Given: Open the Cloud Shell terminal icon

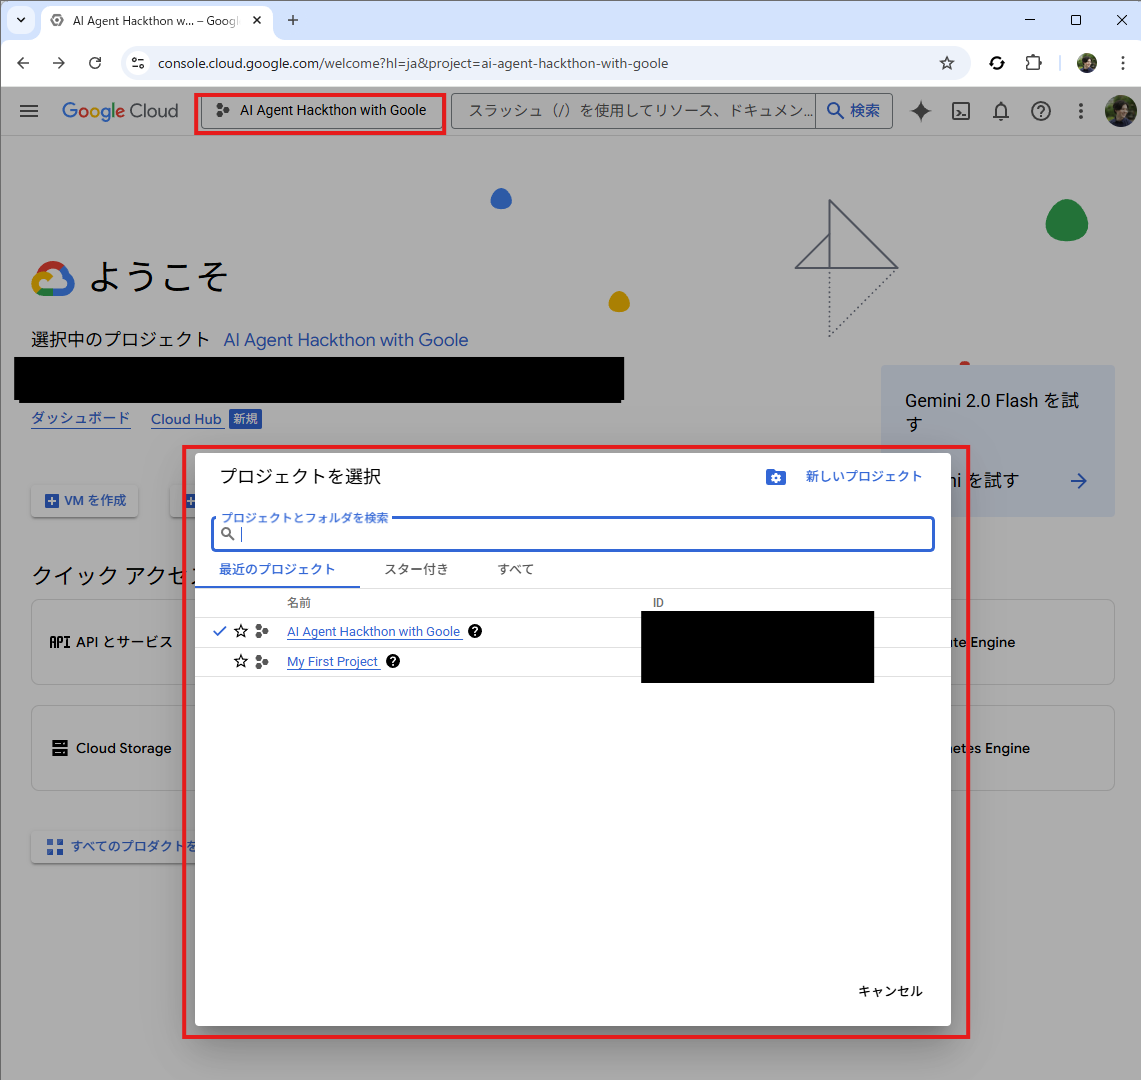Looking at the screenshot, I should click(960, 111).
